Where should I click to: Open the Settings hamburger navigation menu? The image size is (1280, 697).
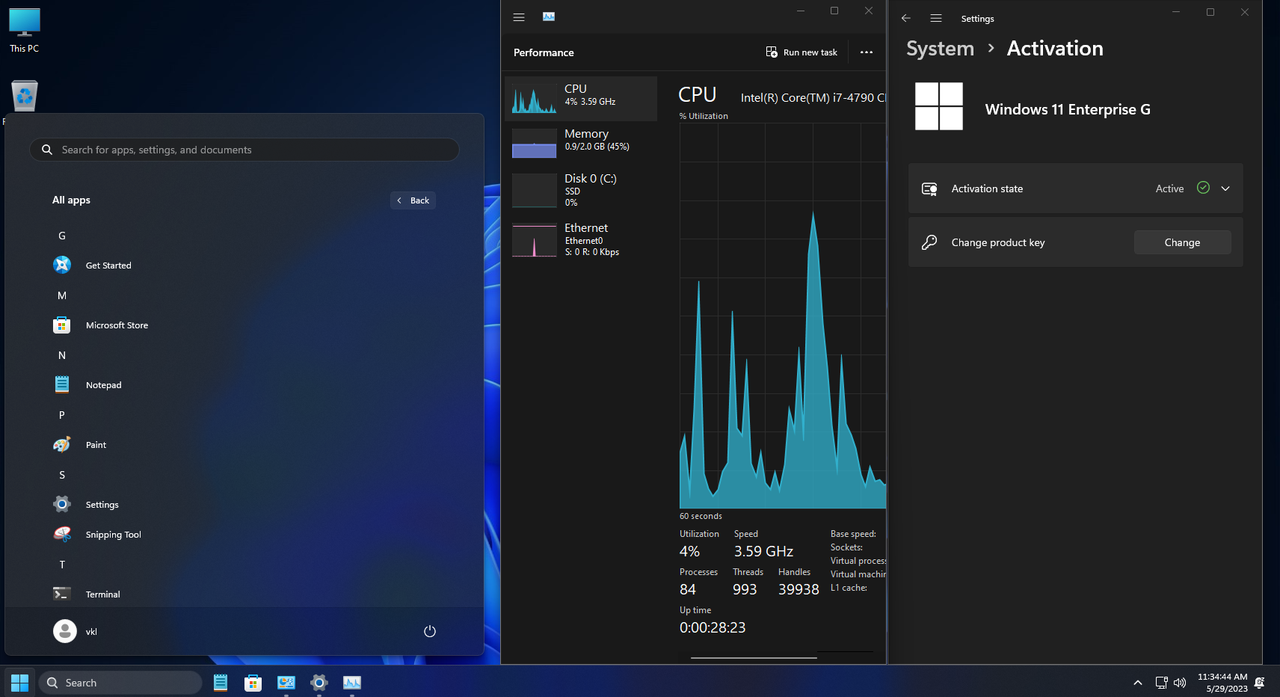click(x=936, y=18)
